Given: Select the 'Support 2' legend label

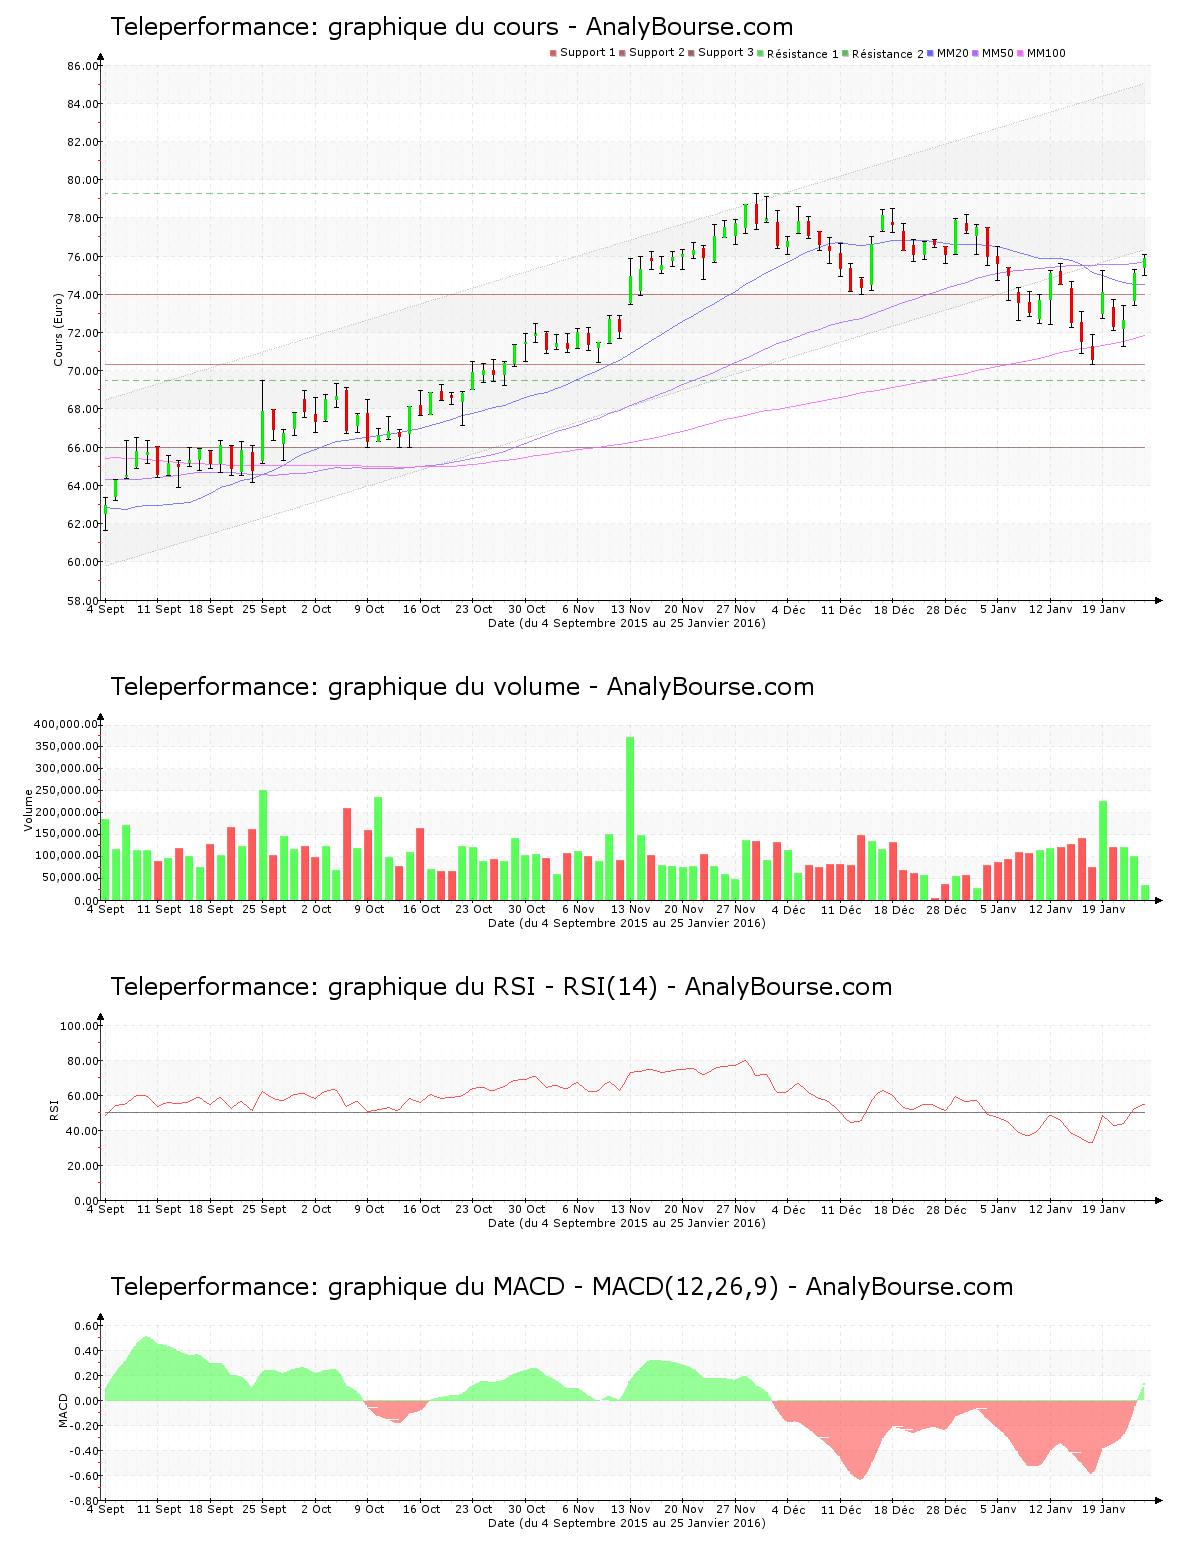Looking at the screenshot, I should tap(657, 53).
